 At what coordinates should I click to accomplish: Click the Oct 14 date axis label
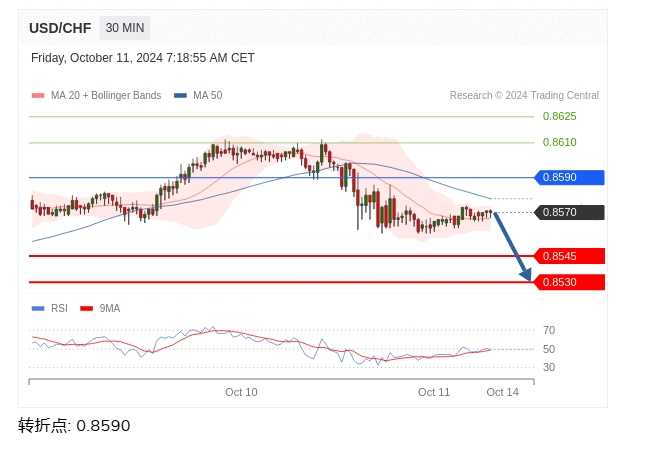pos(502,392)
